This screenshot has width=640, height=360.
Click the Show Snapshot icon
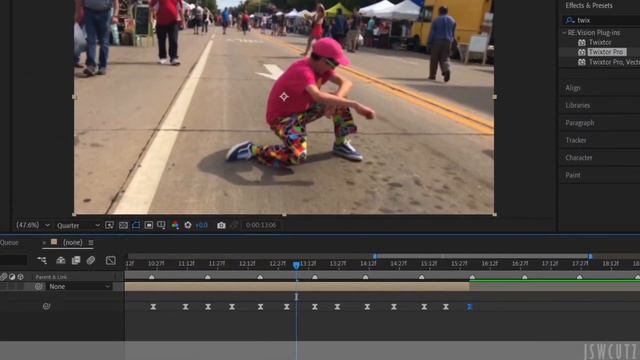(x=234, y=225)
